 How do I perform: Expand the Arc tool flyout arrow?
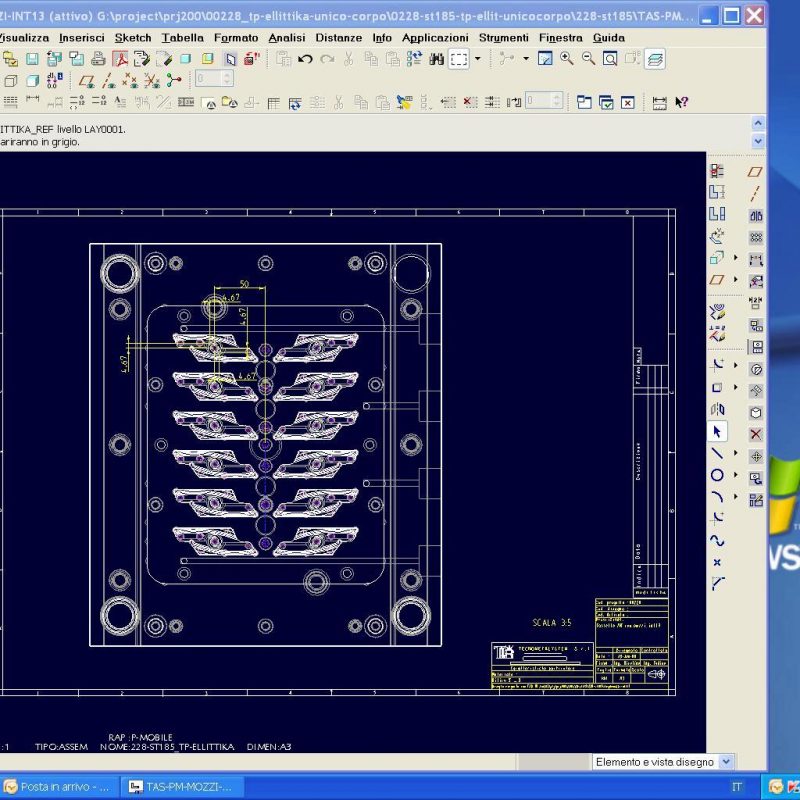[735, 496]
